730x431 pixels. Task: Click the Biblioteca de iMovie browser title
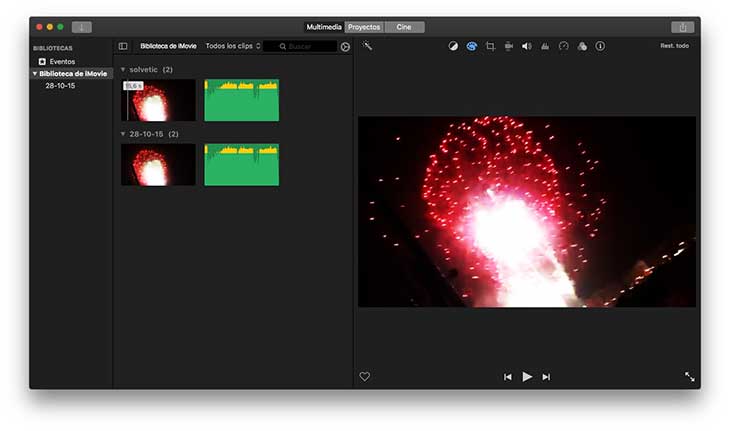pos(168,46)
